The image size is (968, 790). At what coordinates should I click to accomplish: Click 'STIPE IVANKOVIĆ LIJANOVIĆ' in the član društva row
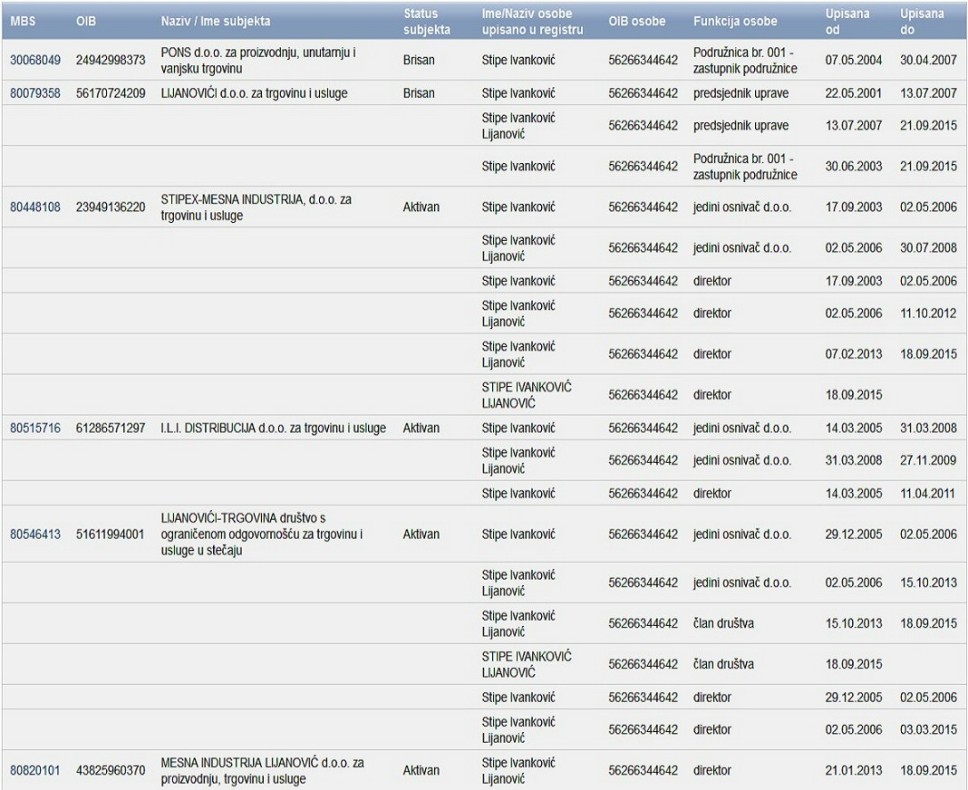click(x=527, y=665)
